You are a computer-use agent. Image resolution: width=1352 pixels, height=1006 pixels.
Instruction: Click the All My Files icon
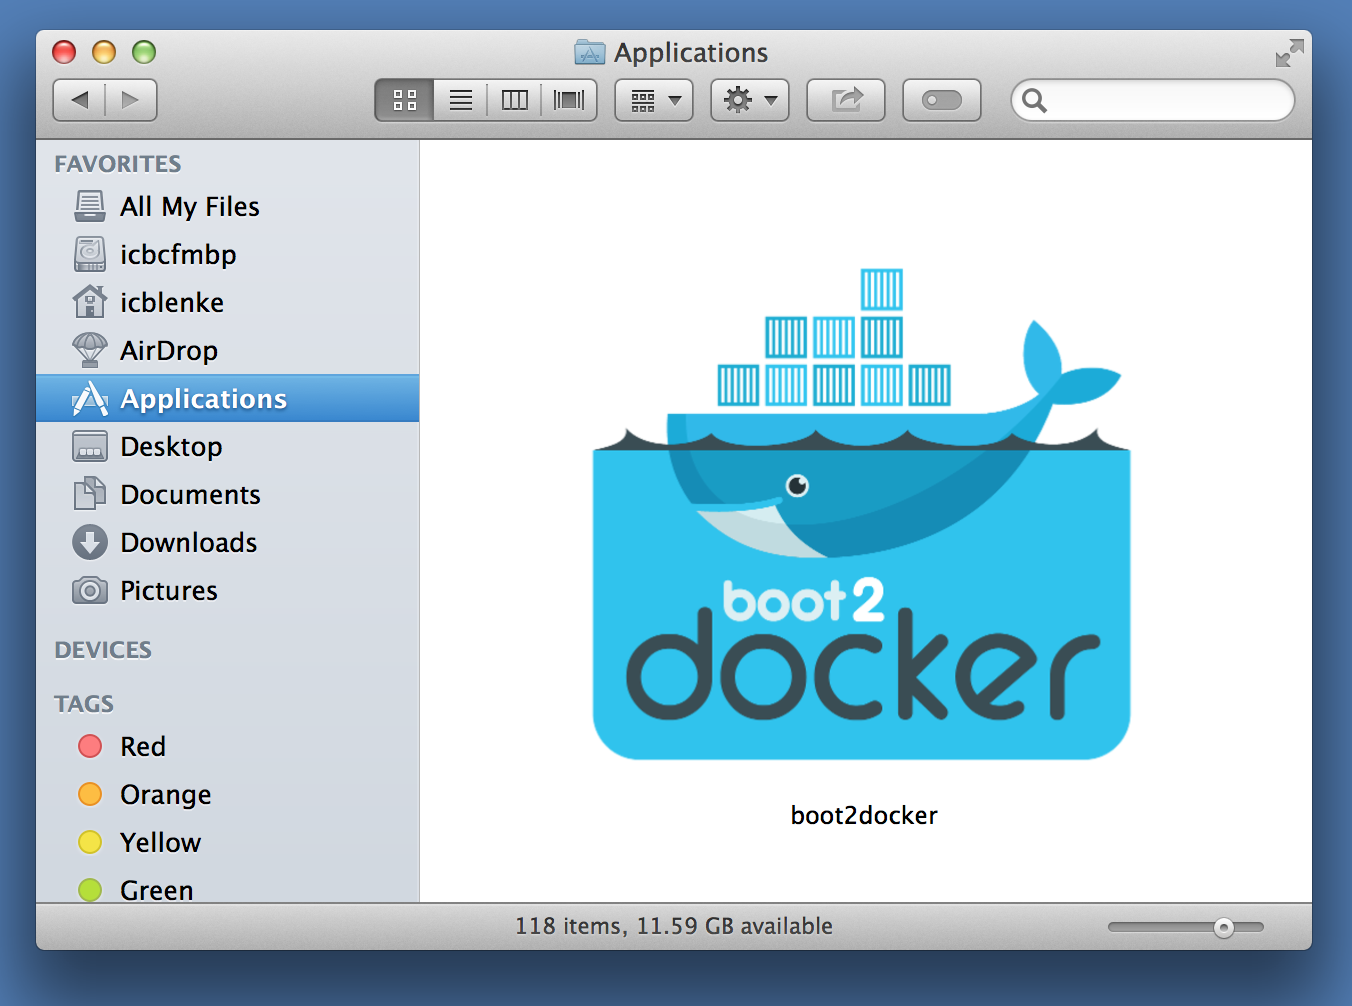(90, 206)
